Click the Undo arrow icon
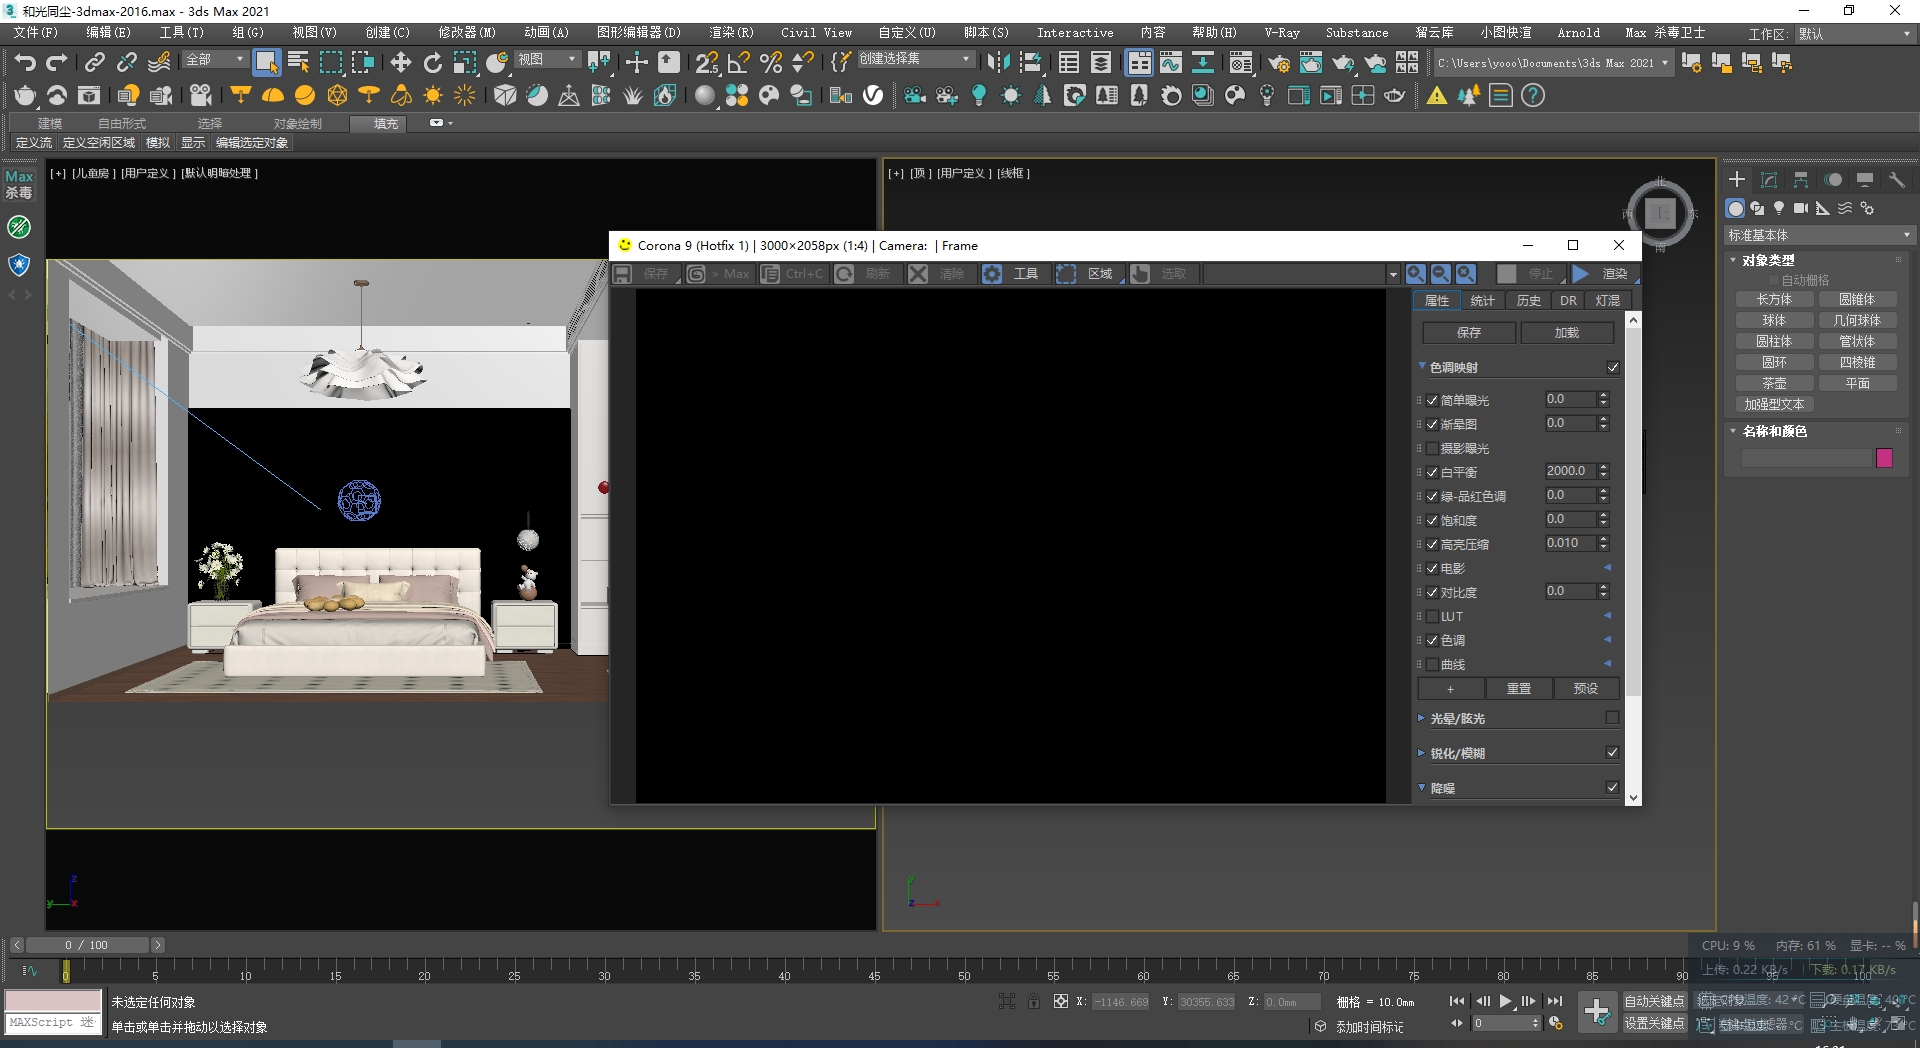The width and height of the screenshot is (1920, 1048). point(25,63)
